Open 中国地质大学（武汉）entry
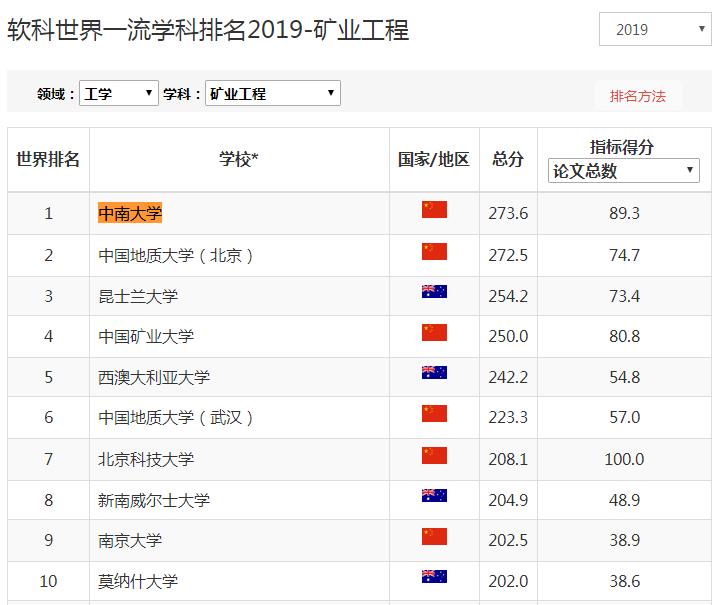Screen dimensions: 720x605 click(176, 417)
